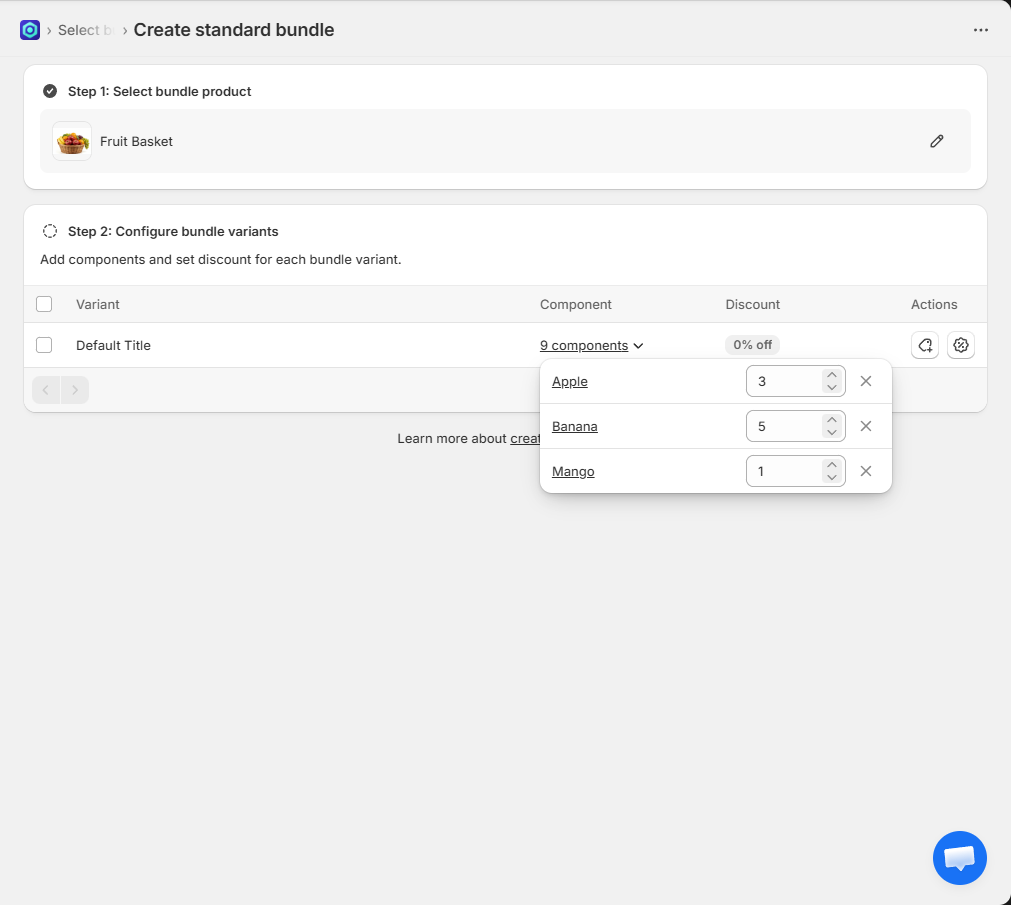This screenshot has width=1011, height=905.
Task: Toggle the select-all variants header checkbox
Action: [x=44, y=304]
